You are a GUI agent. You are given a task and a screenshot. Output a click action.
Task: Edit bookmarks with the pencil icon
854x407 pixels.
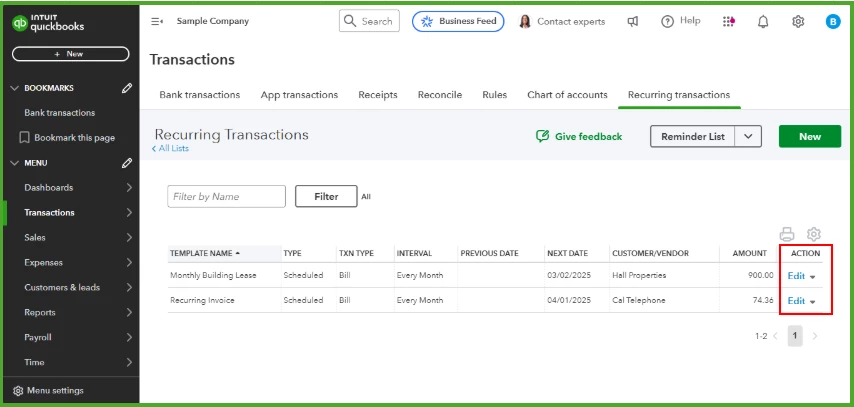click(x=127, y=88)
